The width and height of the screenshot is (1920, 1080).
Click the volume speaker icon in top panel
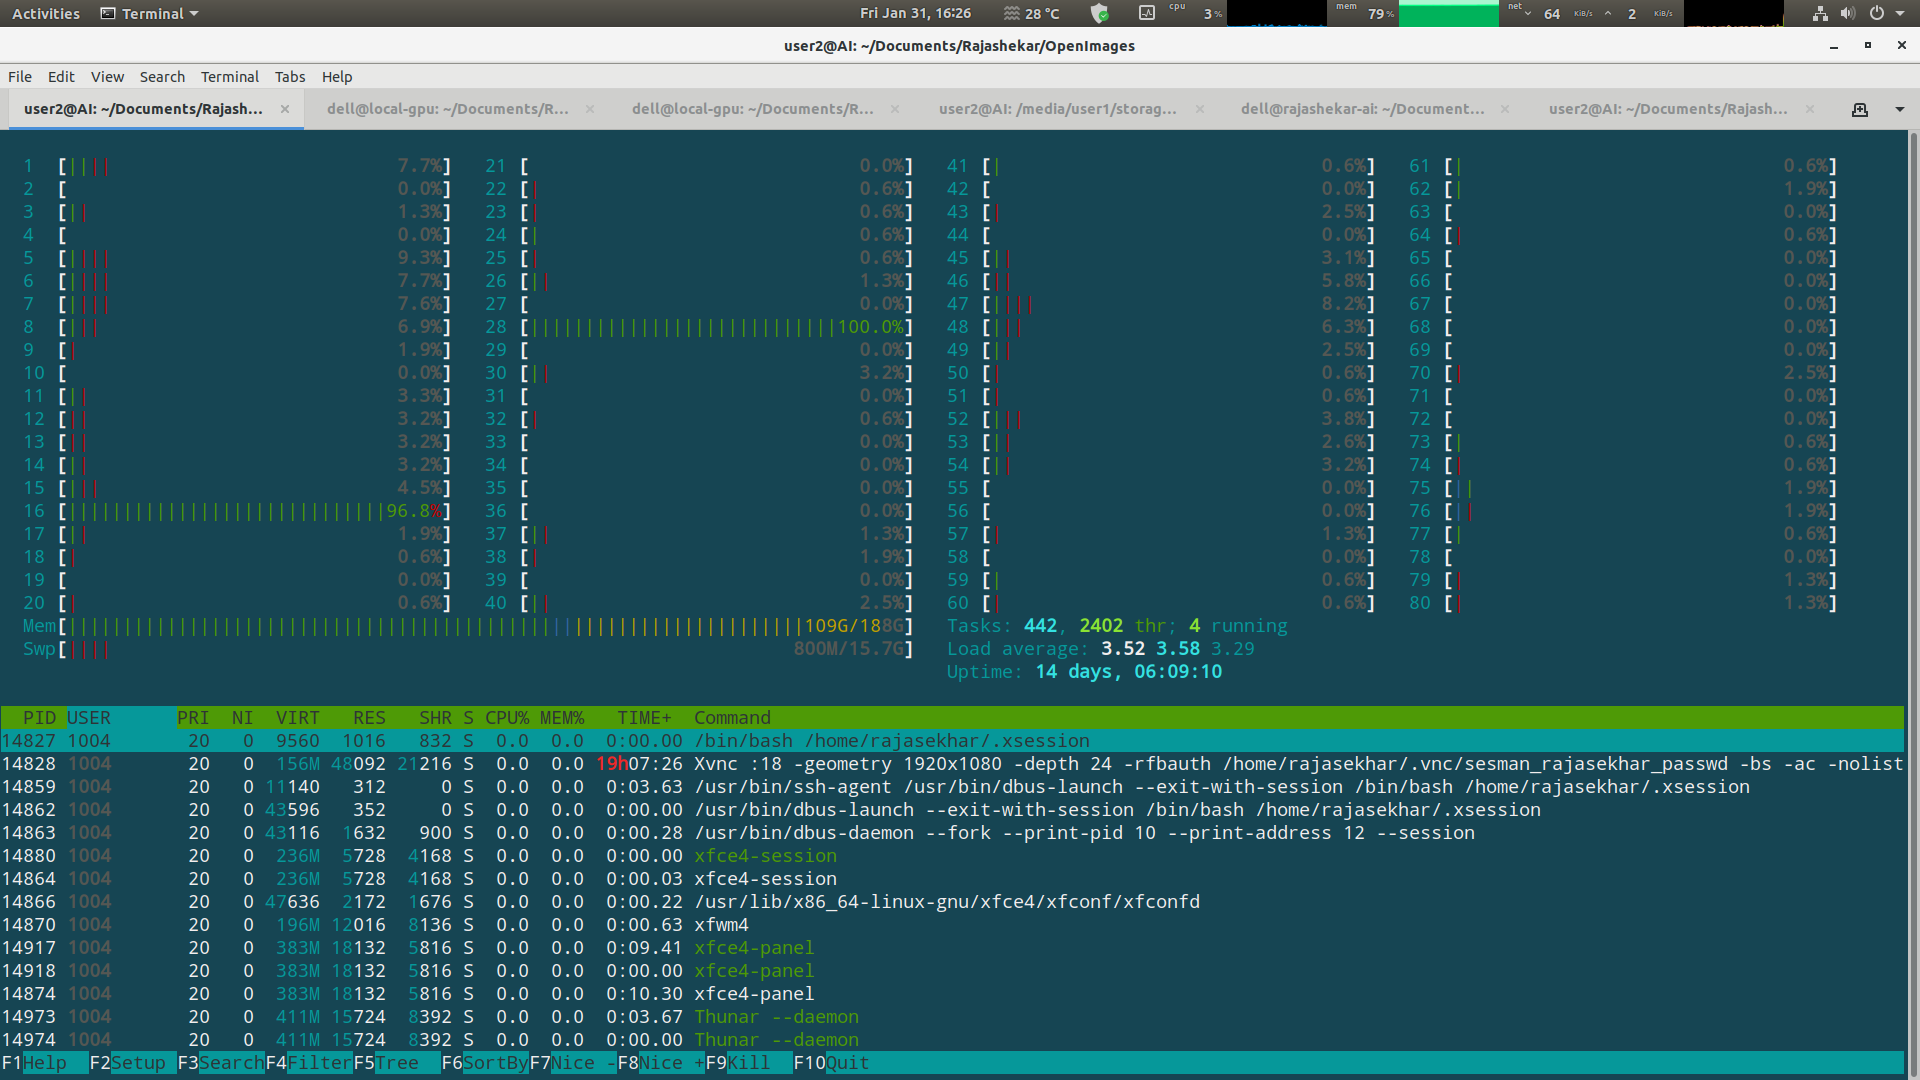point(1848,13)
